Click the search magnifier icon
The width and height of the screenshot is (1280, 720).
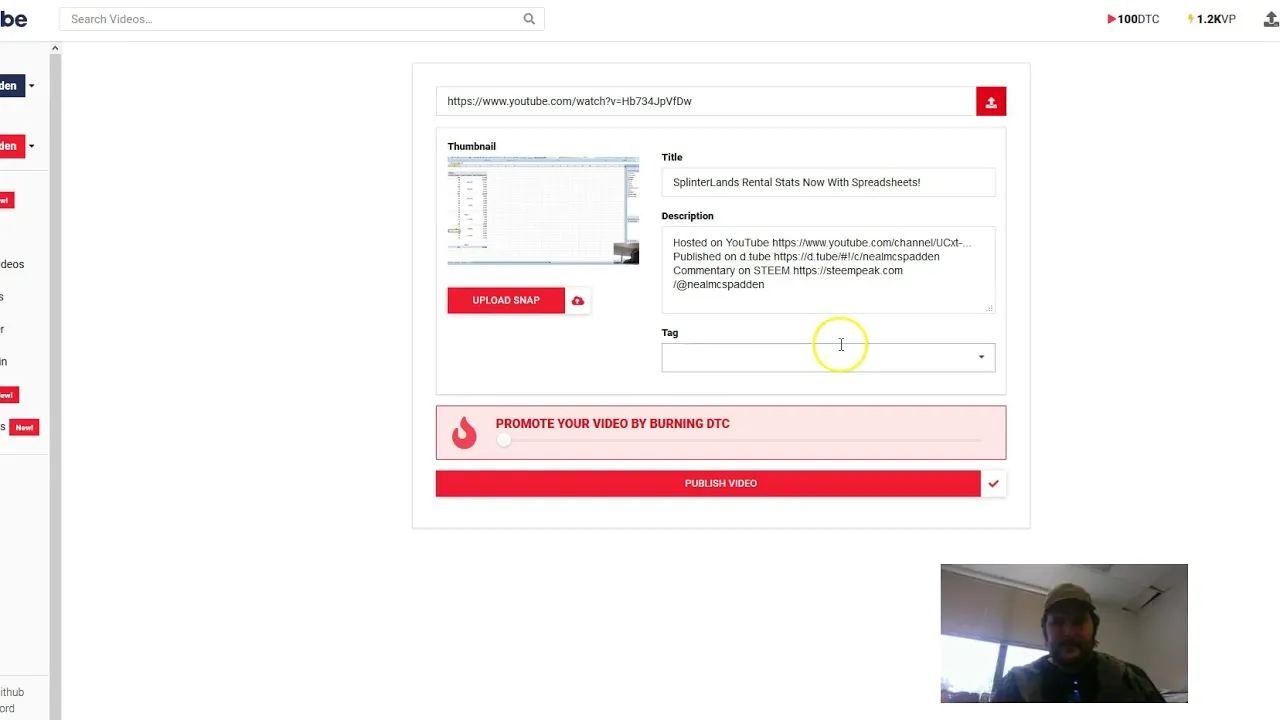529,19
